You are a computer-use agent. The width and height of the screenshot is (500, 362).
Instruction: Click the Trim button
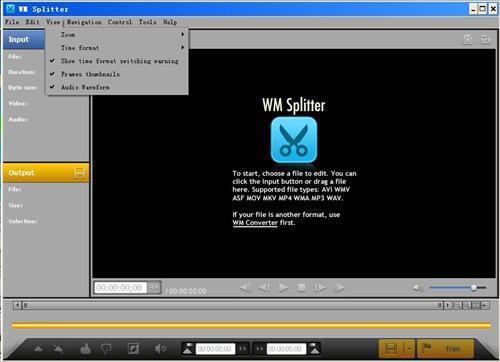click(x=445, y=349)
